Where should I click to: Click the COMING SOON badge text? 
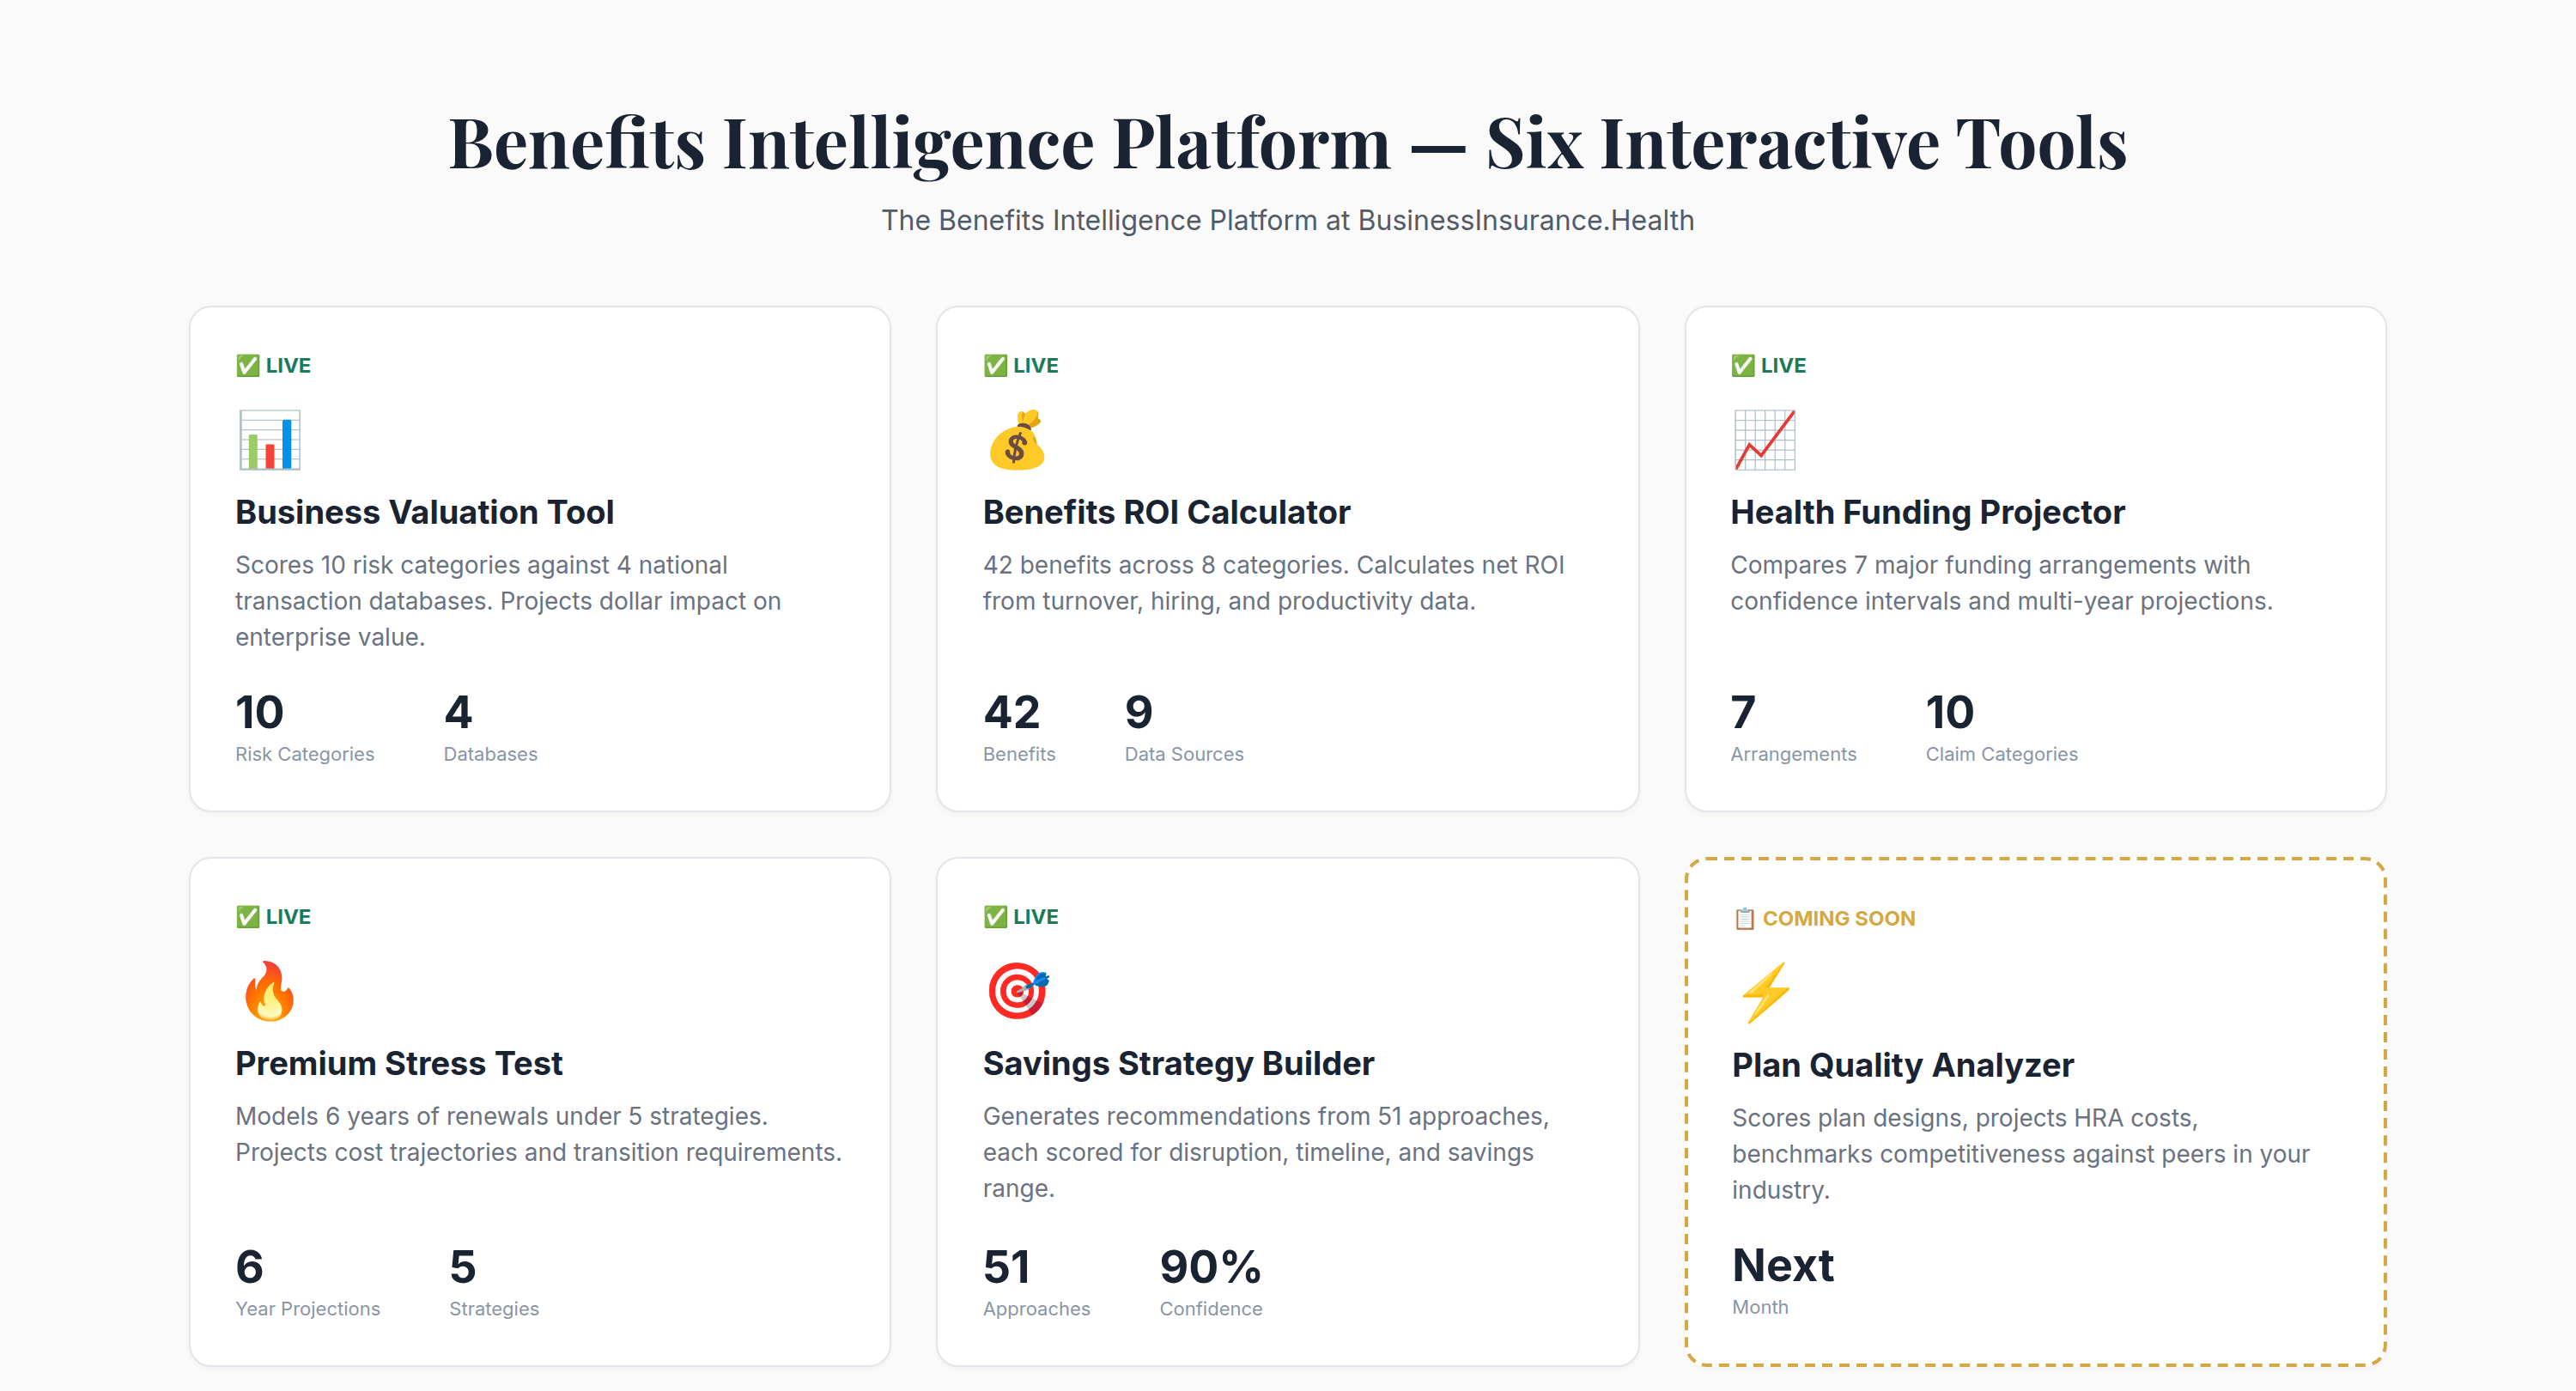tap(1838, 918)
